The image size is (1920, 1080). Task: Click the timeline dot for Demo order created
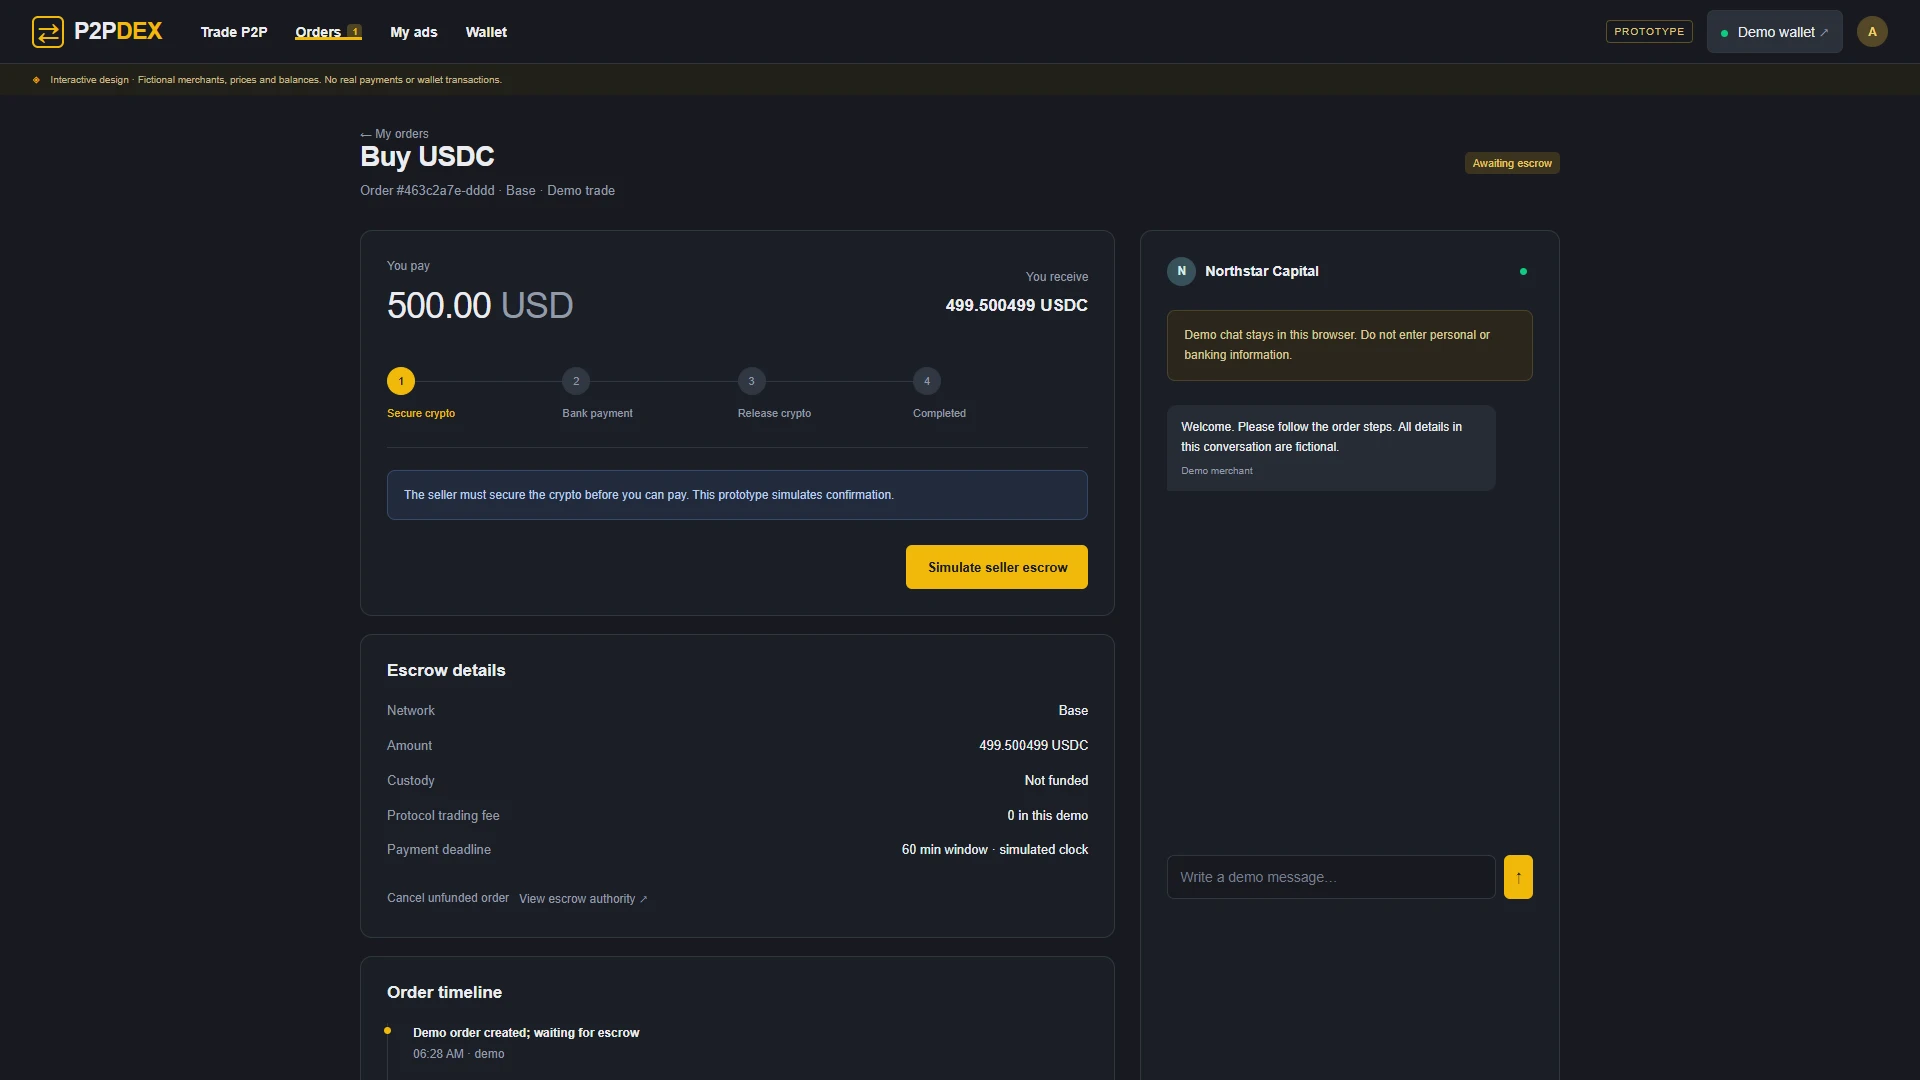coord(387,1031)
